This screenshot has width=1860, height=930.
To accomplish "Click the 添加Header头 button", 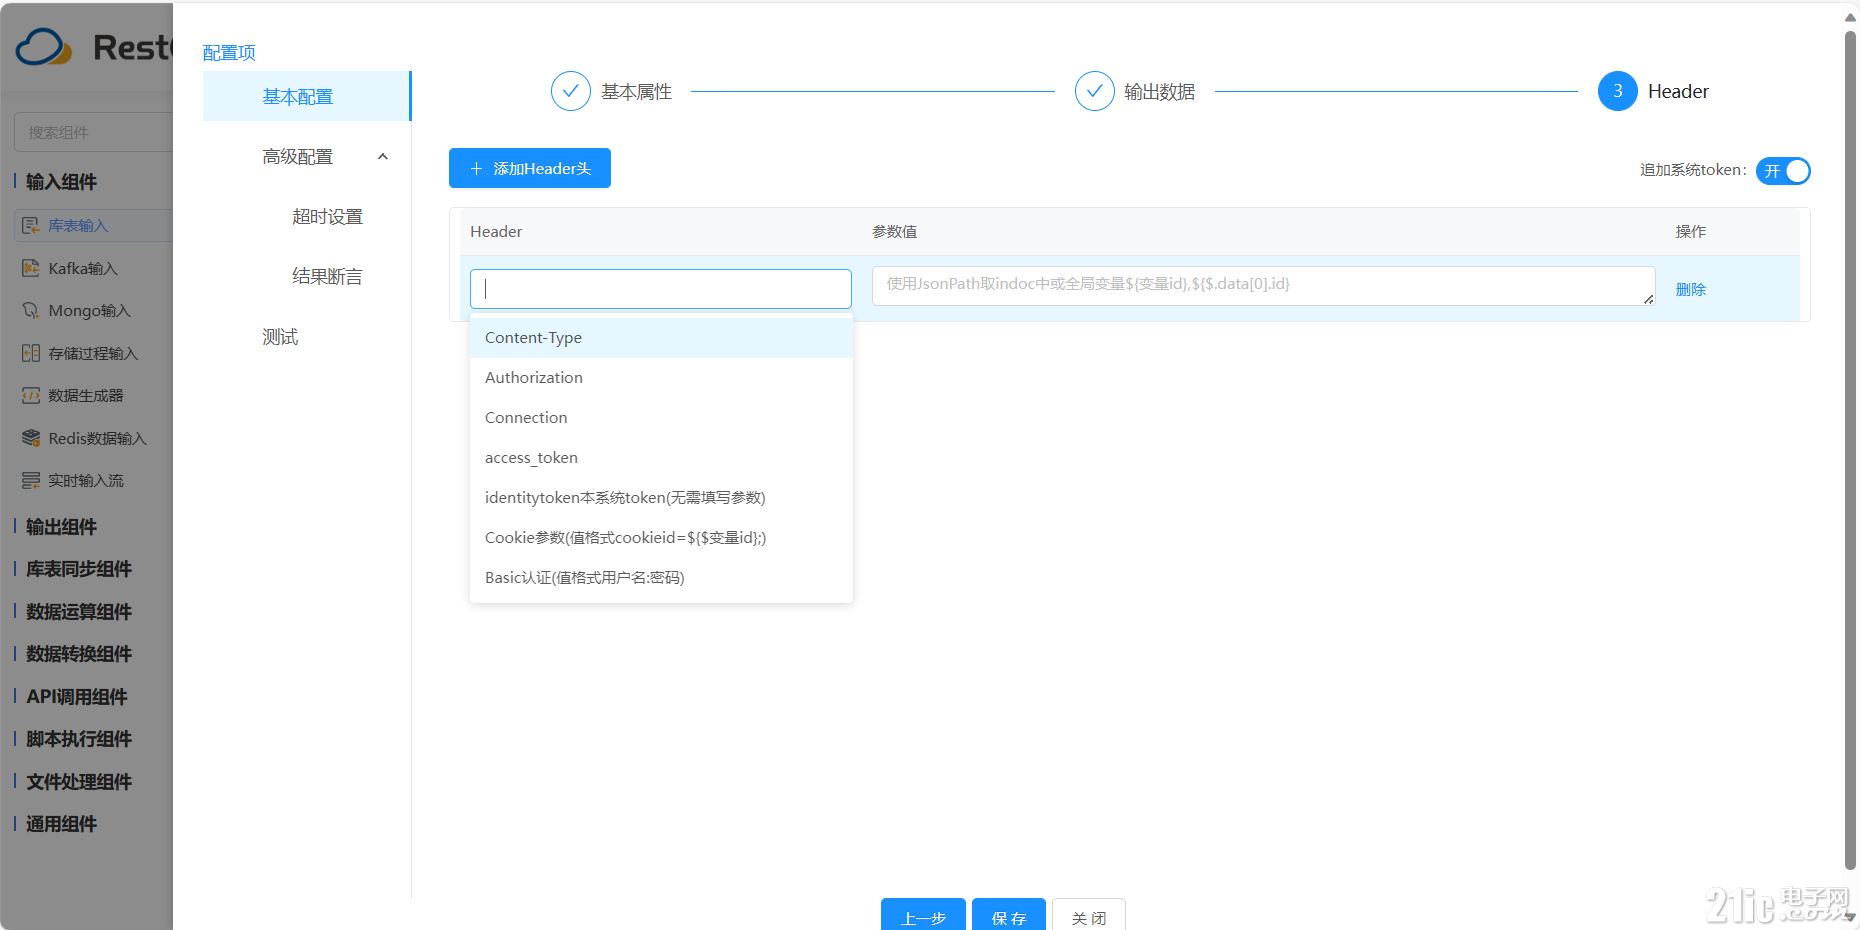I will pyautogui.click(x=530, y=168).
